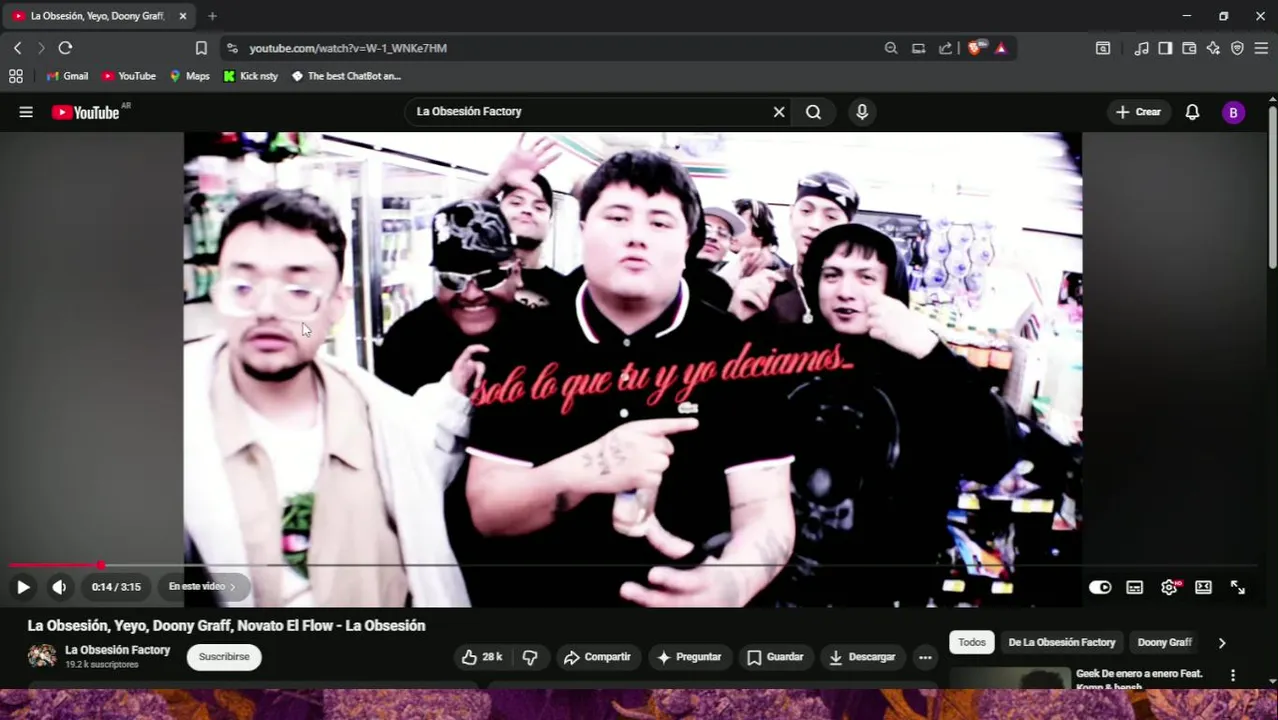Image resolution: width=1278 pixels, height=720 pixels.
Task: Dislike the video with thumbs down
Action: point(530,657)
